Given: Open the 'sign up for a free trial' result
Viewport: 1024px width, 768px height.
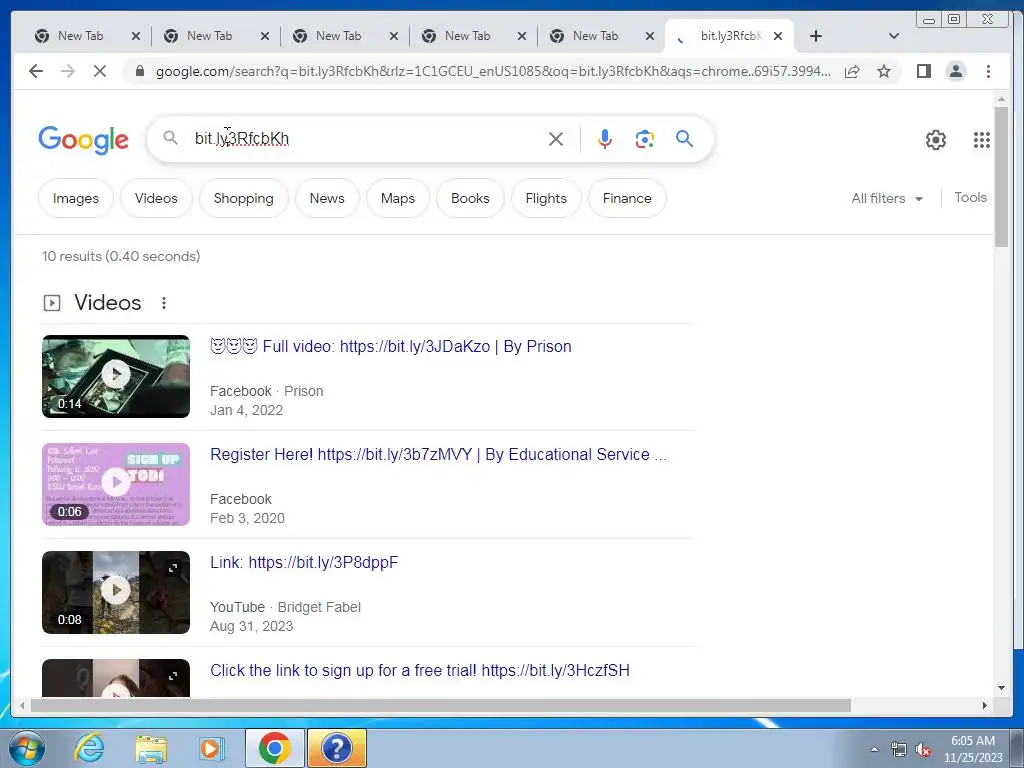Looking at the screenshot, I should point(420,670).
